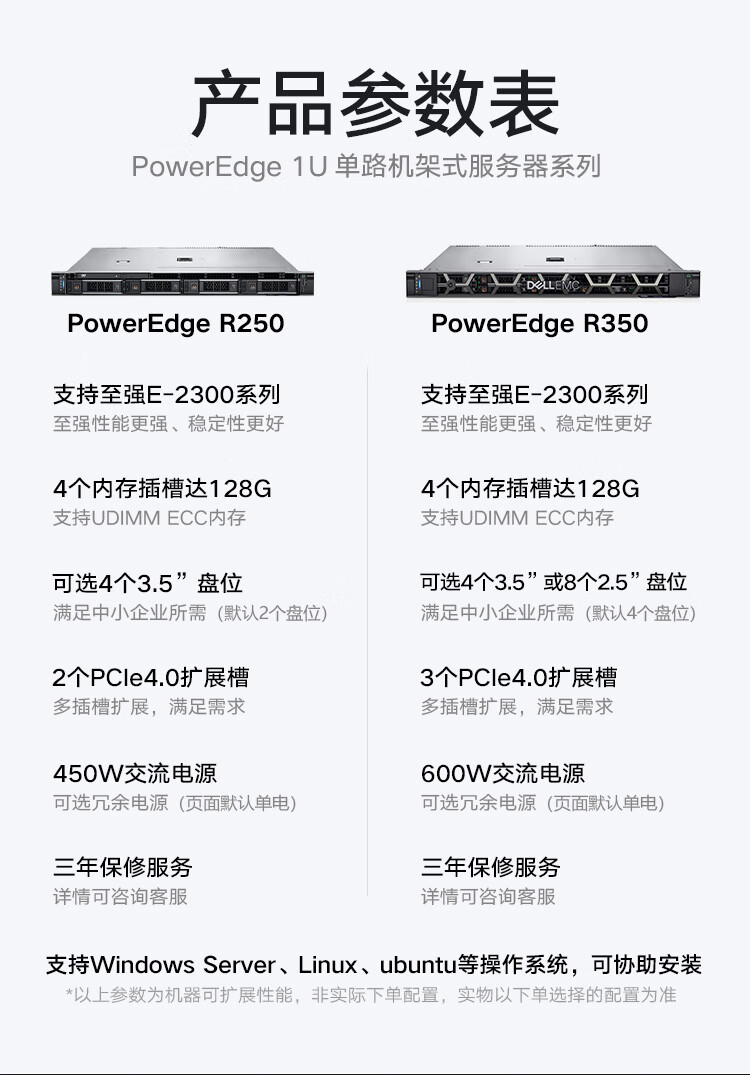Click R250's 三年保修服务 heading
The image size is (750, 1075).
pyautogui.click(x=122, y=867)
